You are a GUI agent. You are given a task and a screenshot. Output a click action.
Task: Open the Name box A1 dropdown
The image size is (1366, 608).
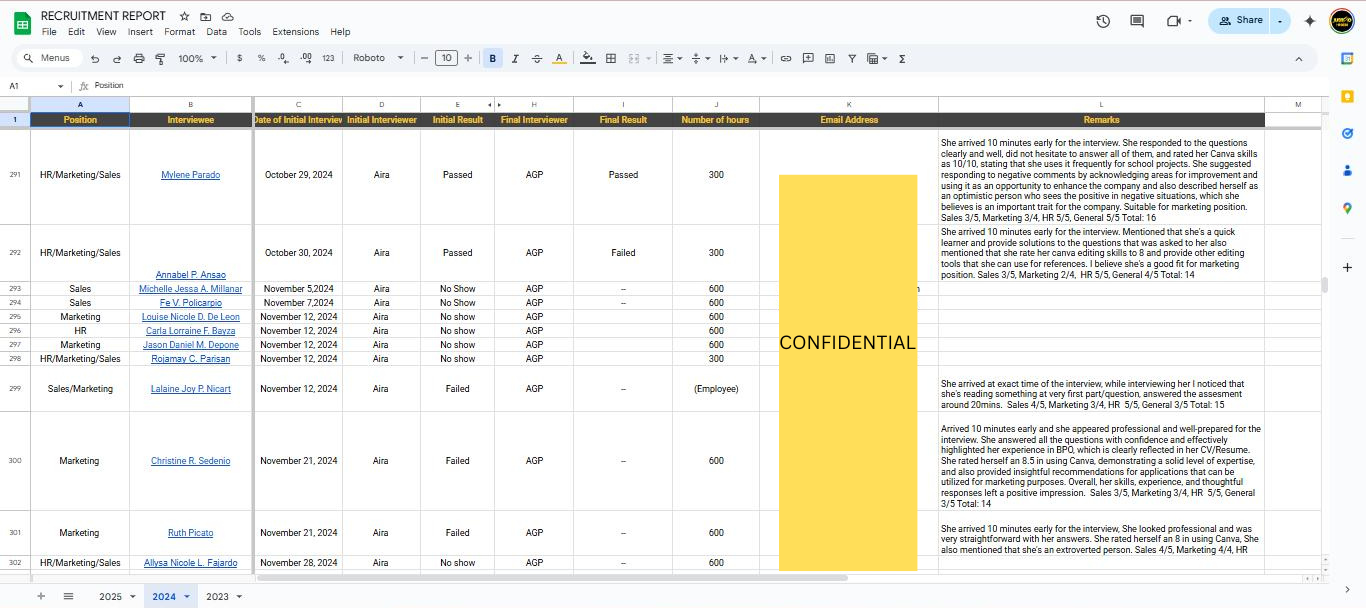click(x=60, y=86)
